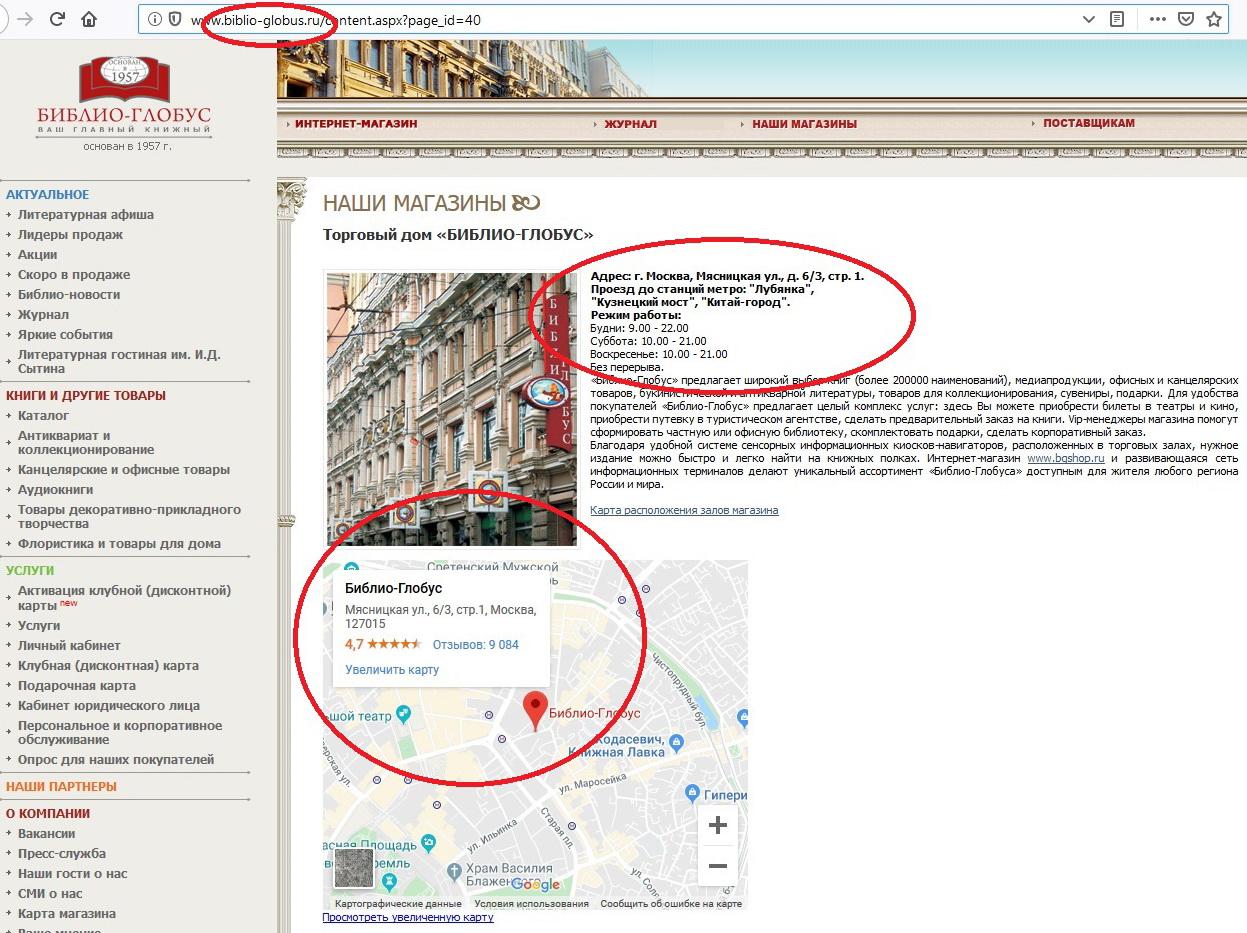This screenshot has width=1247, height=933.
Task: Open Карта магазина sidebar link
Action: [x=67, y=913]
